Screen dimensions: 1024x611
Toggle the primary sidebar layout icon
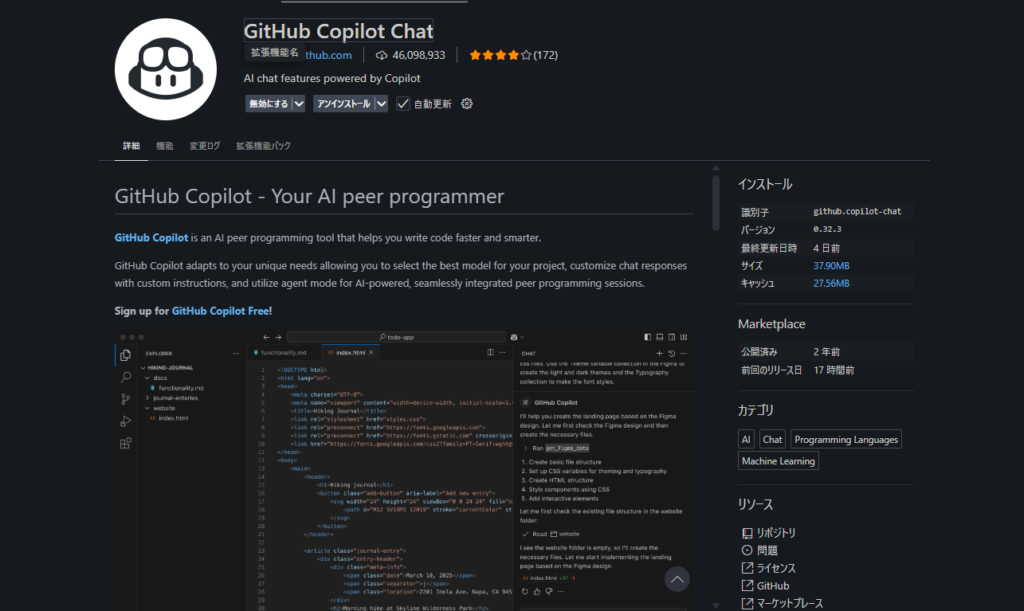coord(647,337)
